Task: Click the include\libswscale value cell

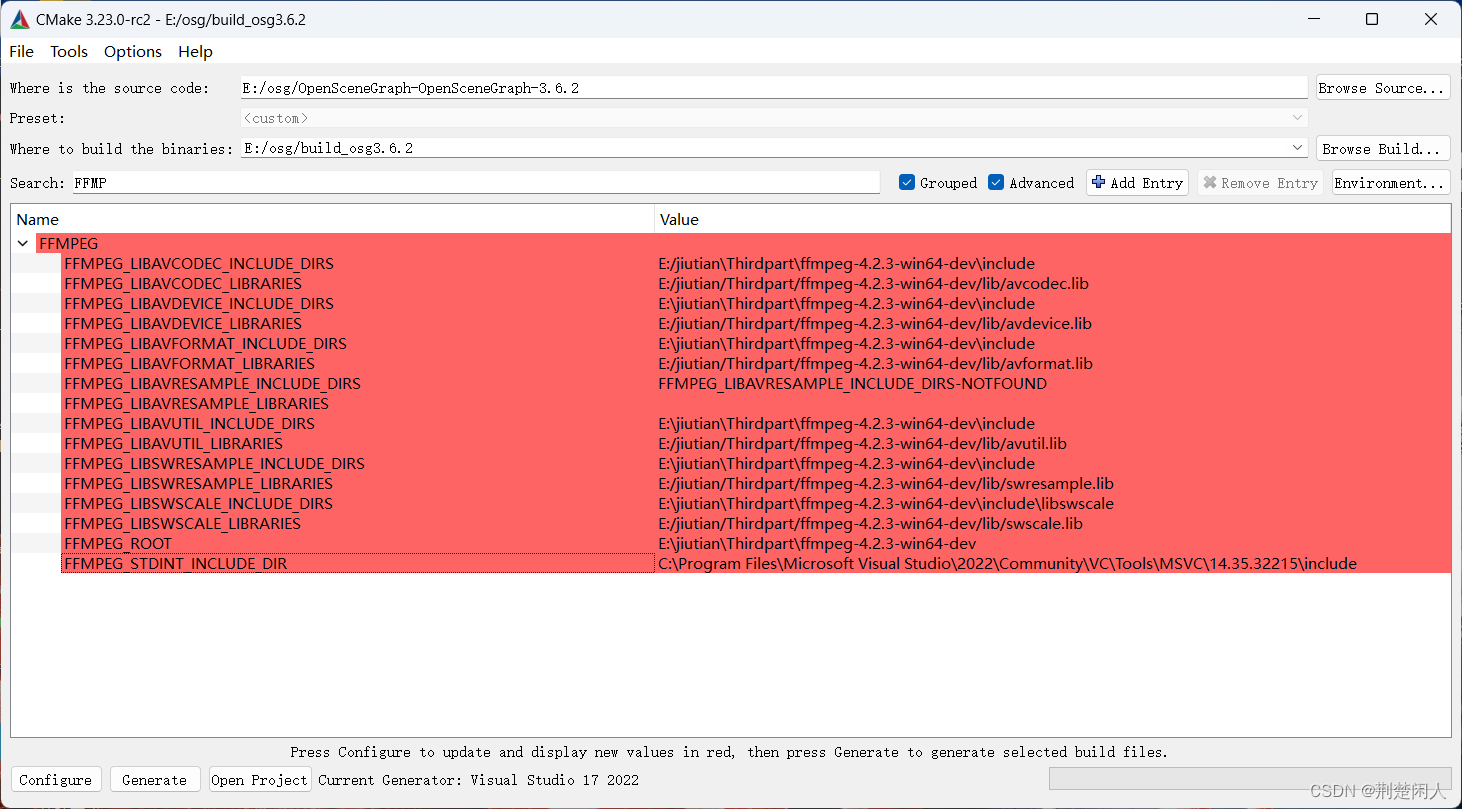Action: tap(886, 504)
